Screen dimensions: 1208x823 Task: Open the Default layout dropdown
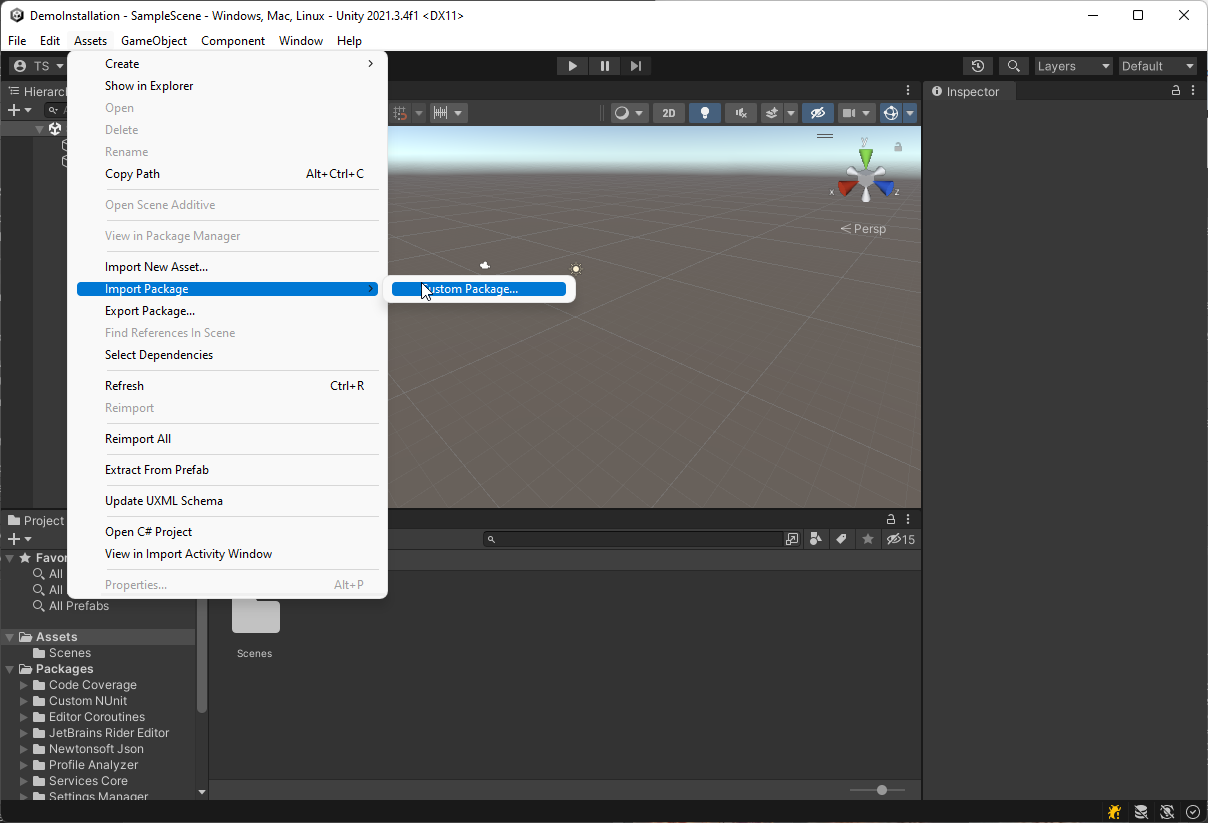tap(1158, 66)
